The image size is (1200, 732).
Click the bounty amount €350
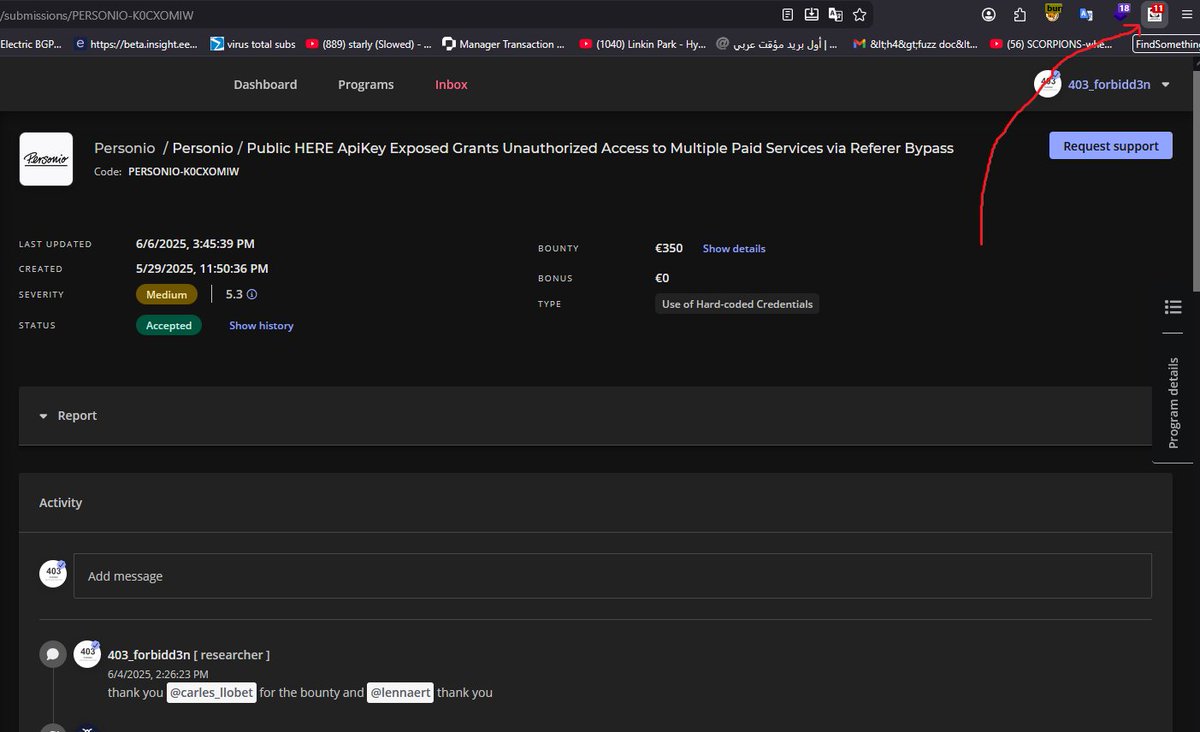coord(669,248)
